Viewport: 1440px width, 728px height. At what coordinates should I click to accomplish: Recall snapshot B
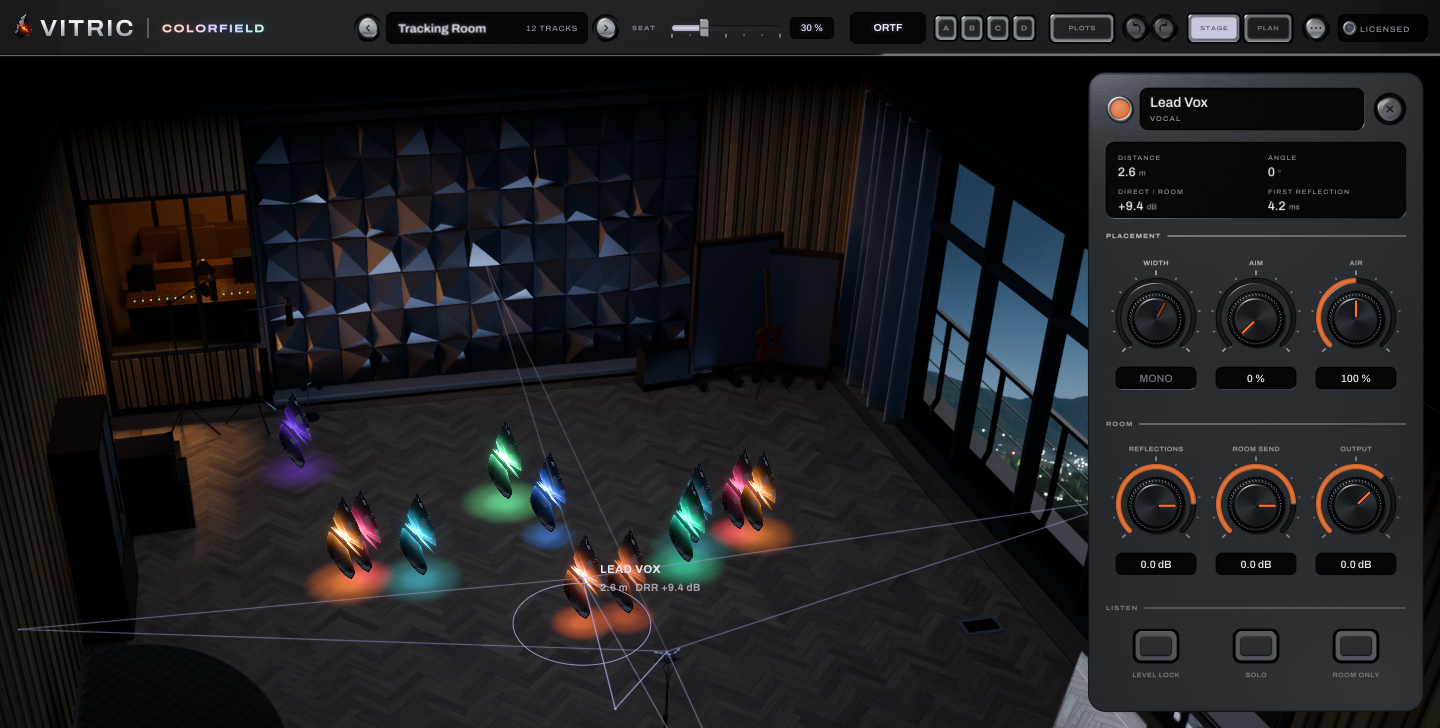(972, 28)
